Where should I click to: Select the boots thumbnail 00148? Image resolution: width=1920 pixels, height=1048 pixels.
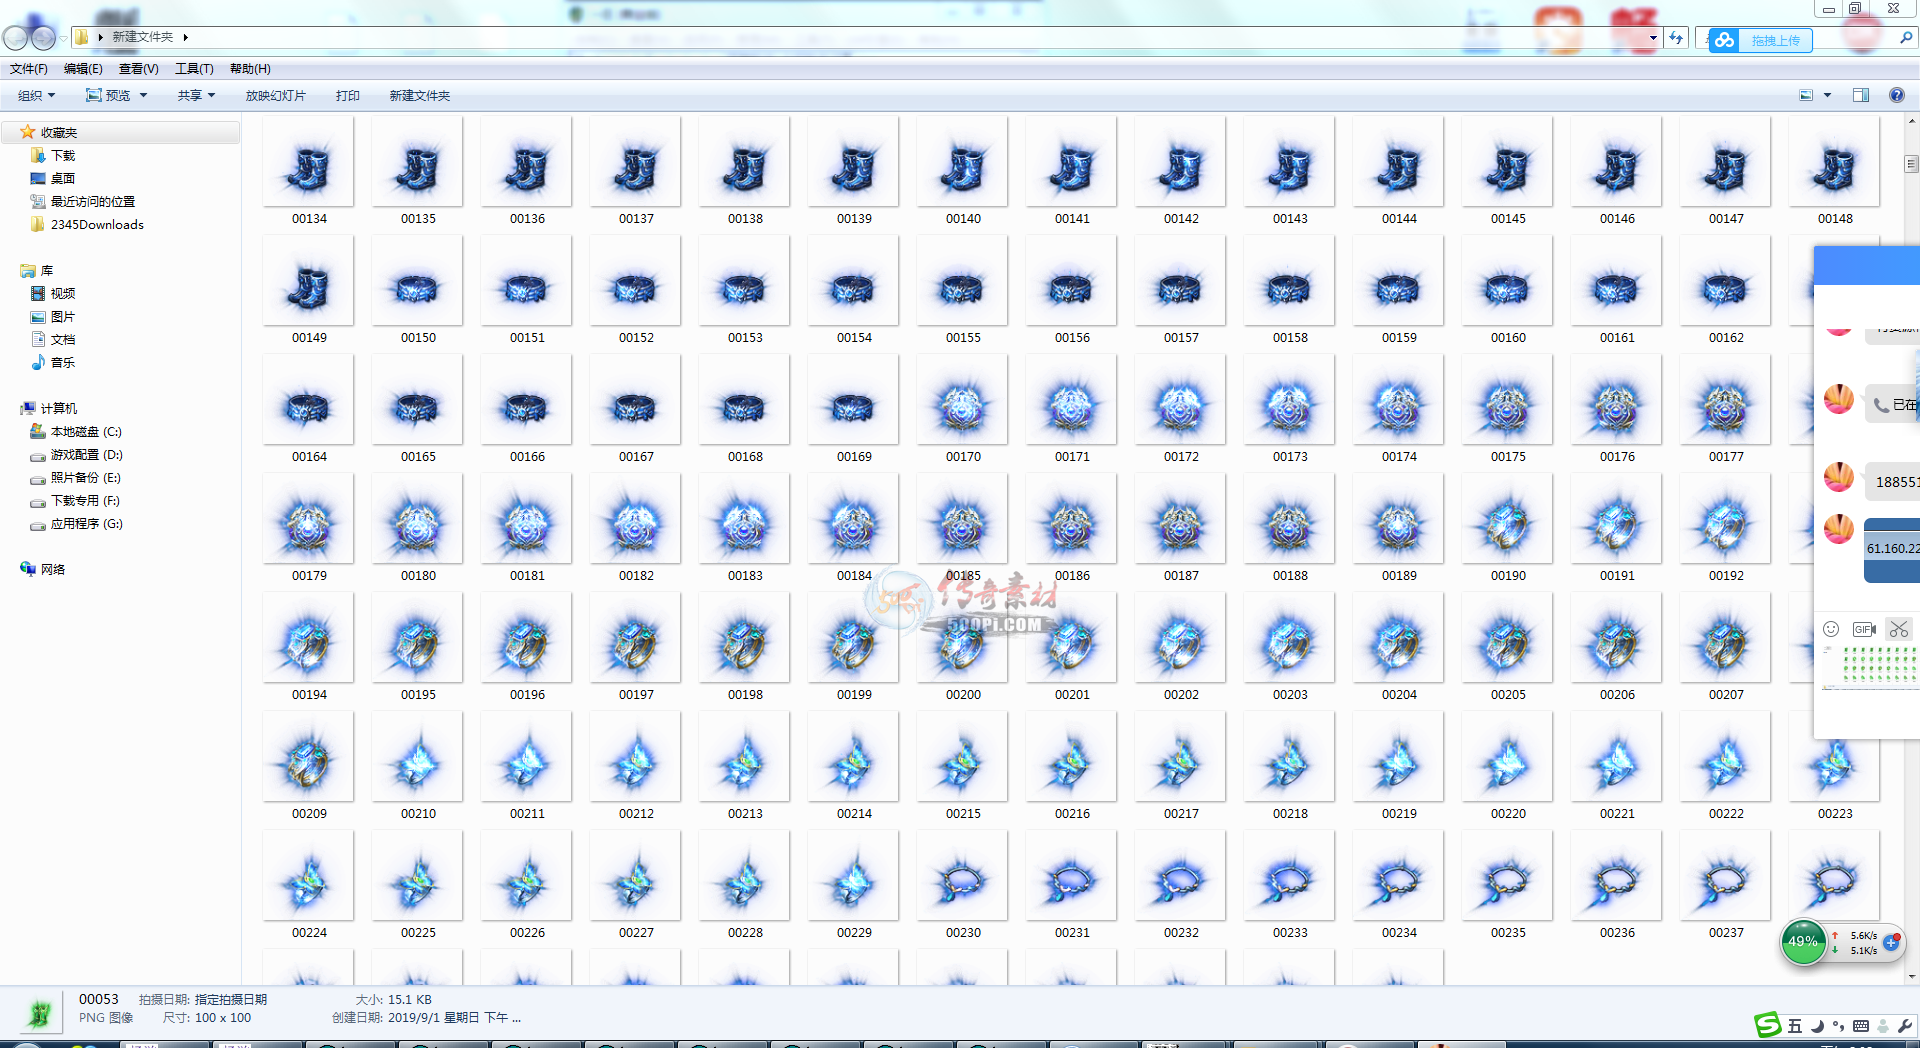coord(1834,164)
